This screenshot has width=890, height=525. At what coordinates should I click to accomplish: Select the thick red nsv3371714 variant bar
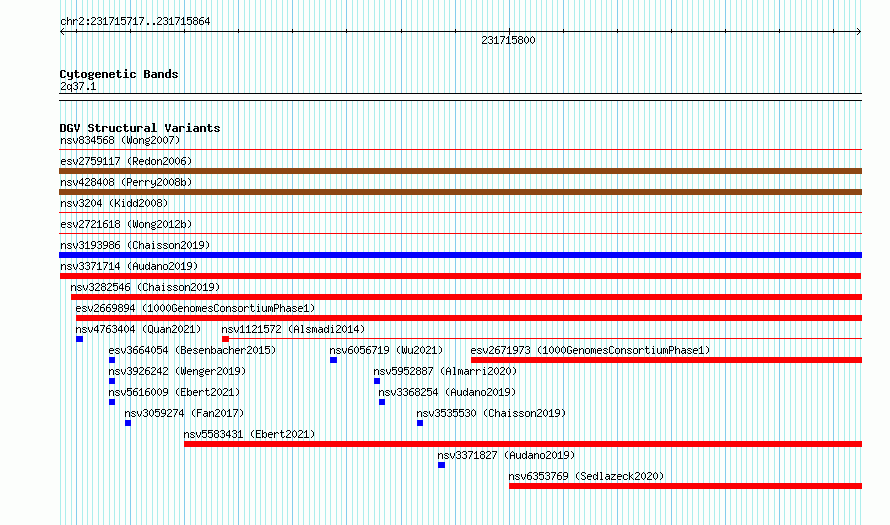tap(460, 276)
